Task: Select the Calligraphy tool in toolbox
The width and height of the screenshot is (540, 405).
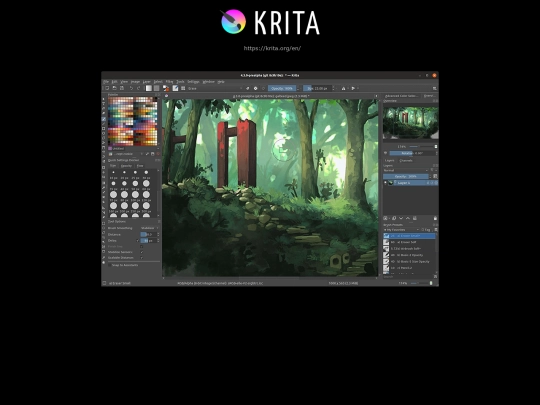Action: 104,113
